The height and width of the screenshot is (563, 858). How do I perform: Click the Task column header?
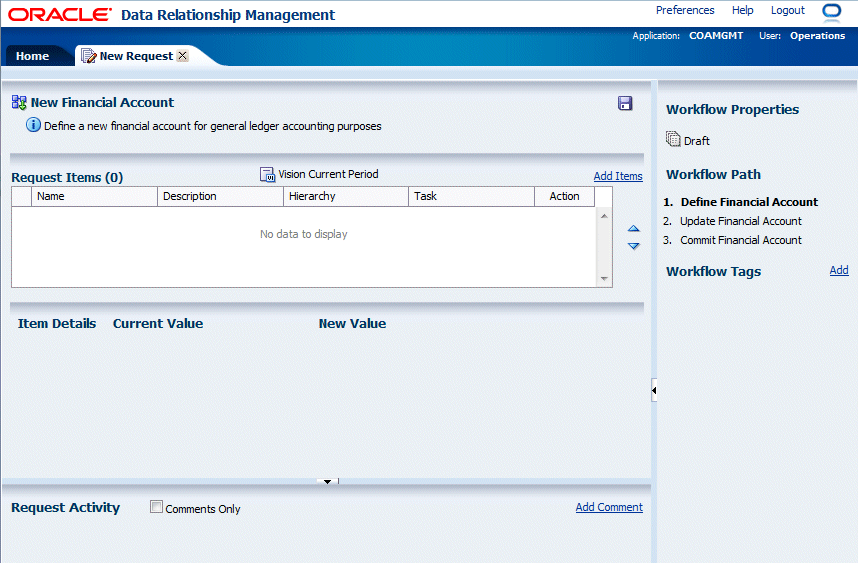tap(471, 196)
